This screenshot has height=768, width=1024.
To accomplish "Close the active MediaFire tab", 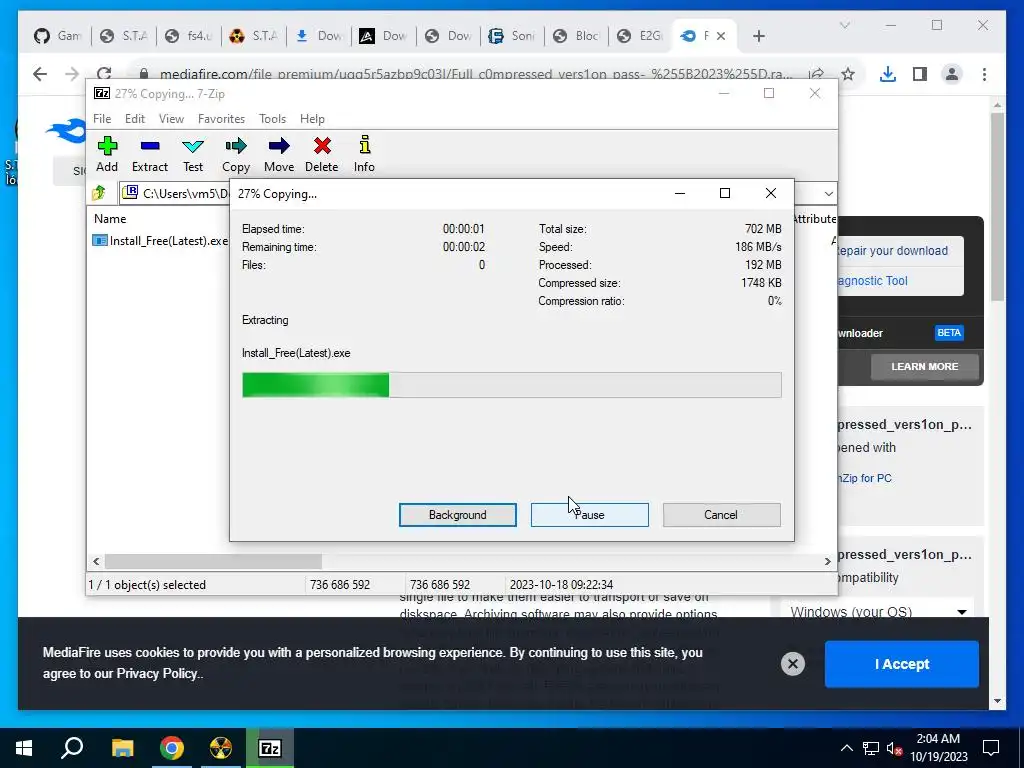I will click(721, 36).
